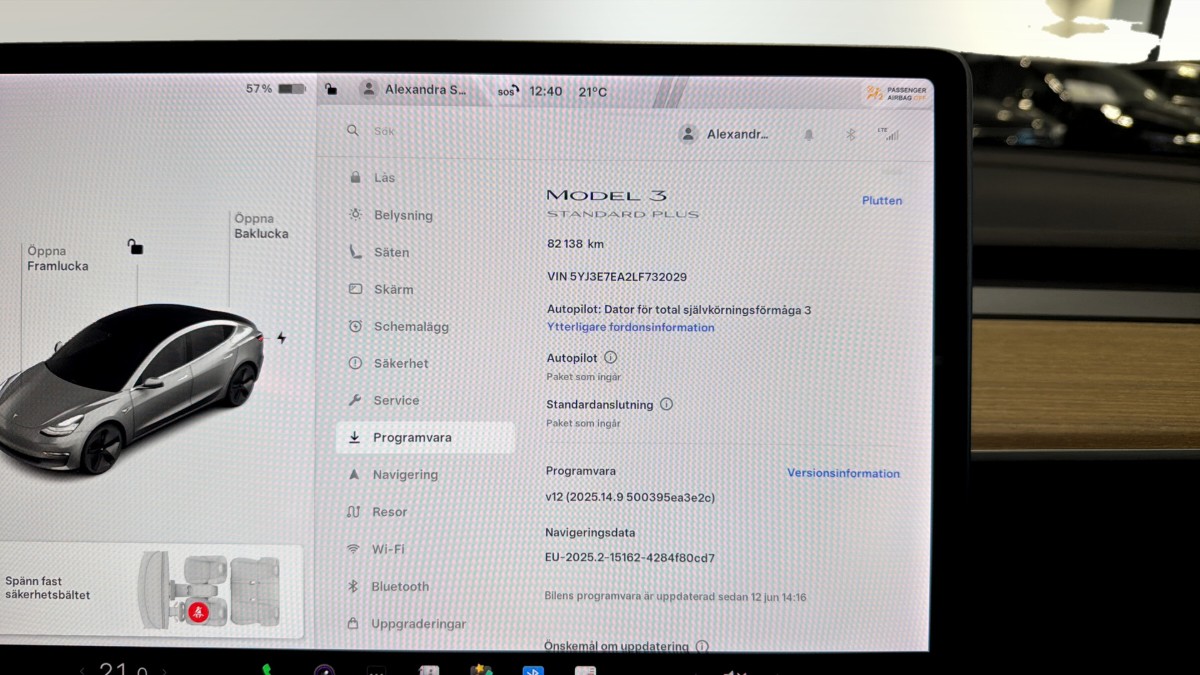Screen dimensions: 1200x675
Task: Tap Paket som ingår under Autopilot
Action: [x=583, y=377]
